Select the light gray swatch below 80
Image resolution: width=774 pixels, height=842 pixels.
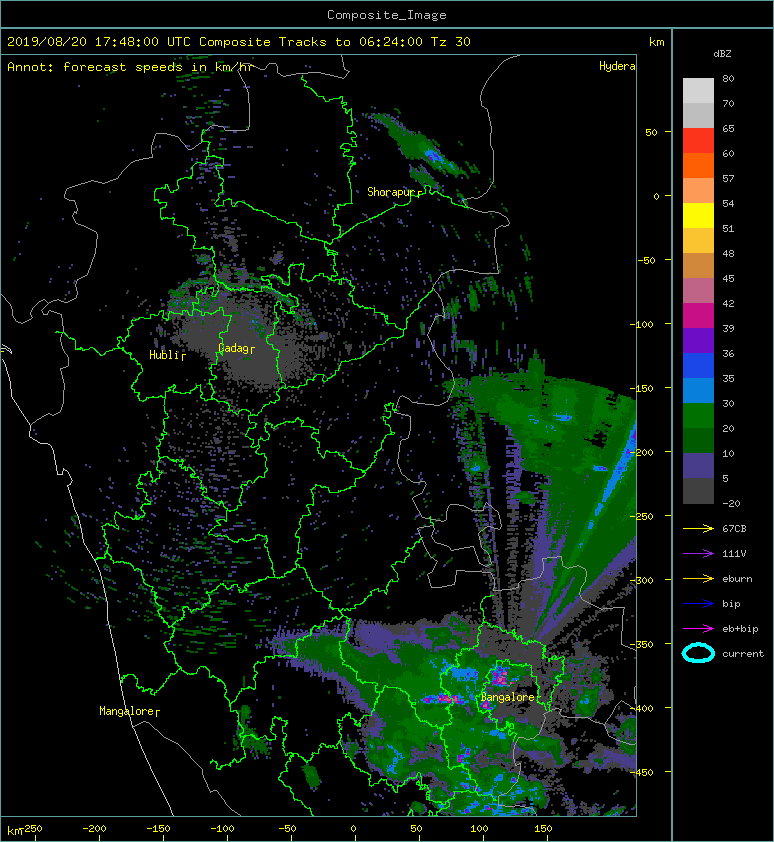(x=698, y=91)
